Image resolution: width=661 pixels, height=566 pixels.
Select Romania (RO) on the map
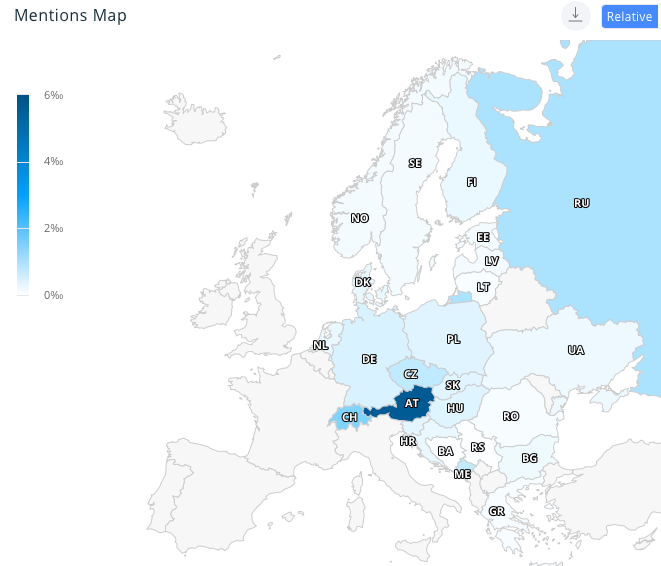[511, 415]
